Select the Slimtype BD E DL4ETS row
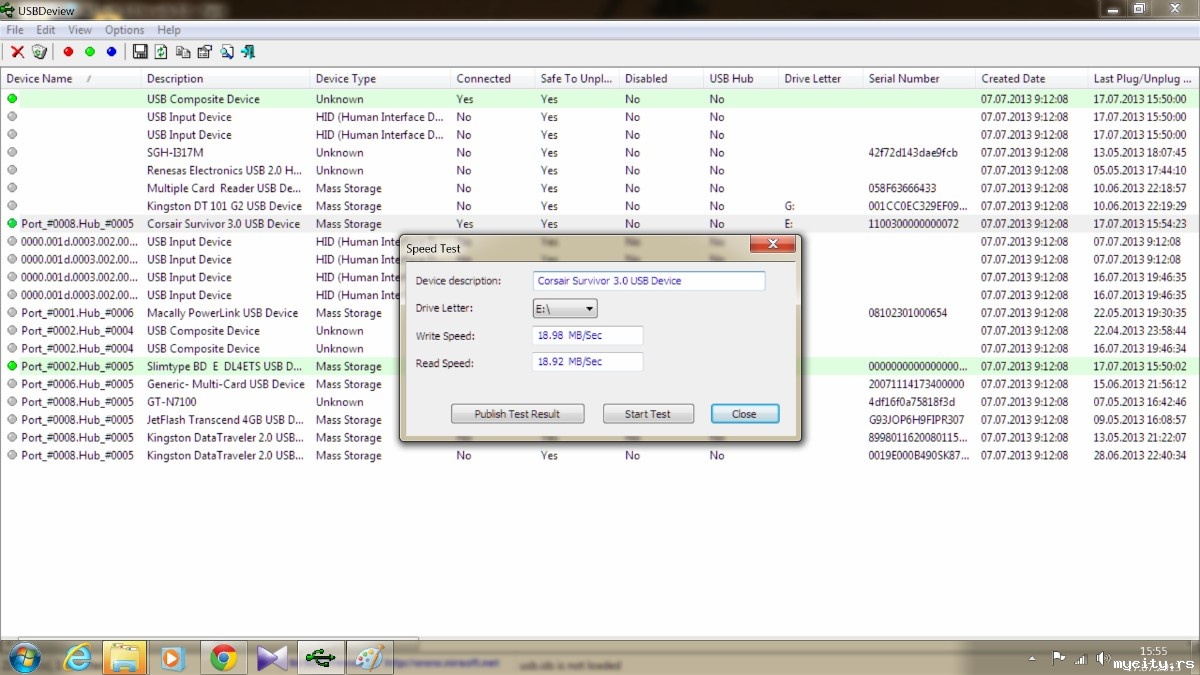The height and width of the screenshot is (675, 1200). coord(600,366)
